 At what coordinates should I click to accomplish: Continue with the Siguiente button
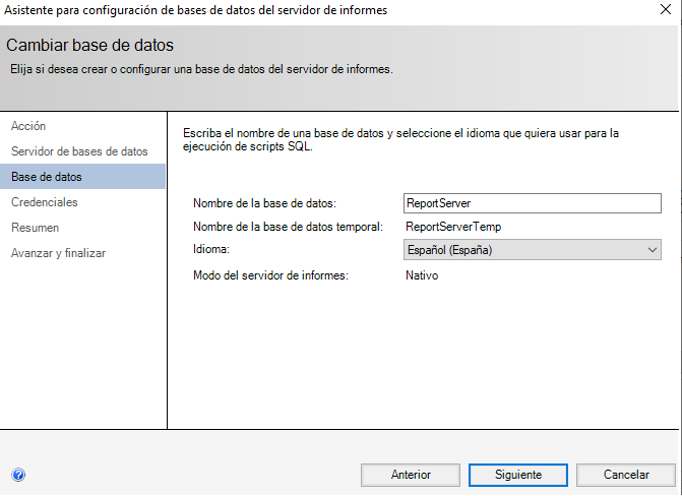coord(518,475)
